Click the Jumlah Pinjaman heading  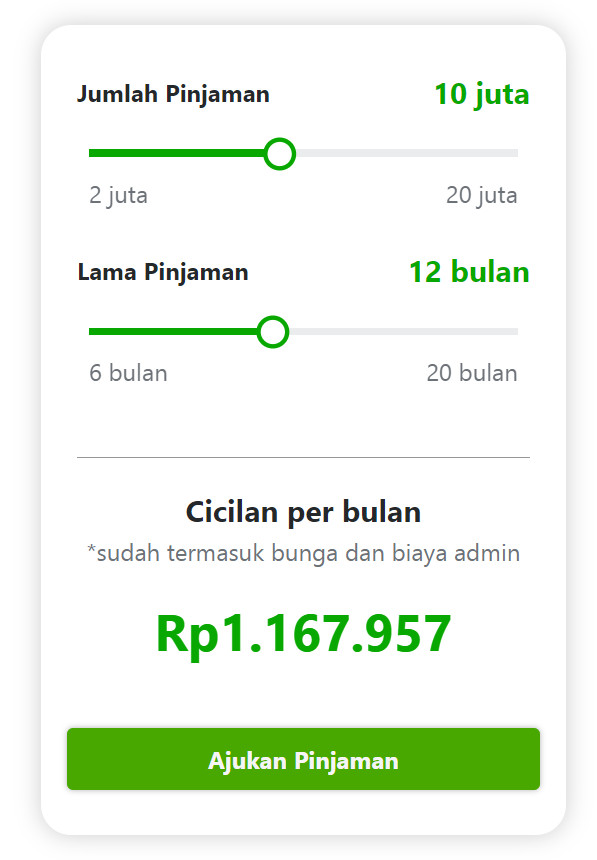(174, 94)
